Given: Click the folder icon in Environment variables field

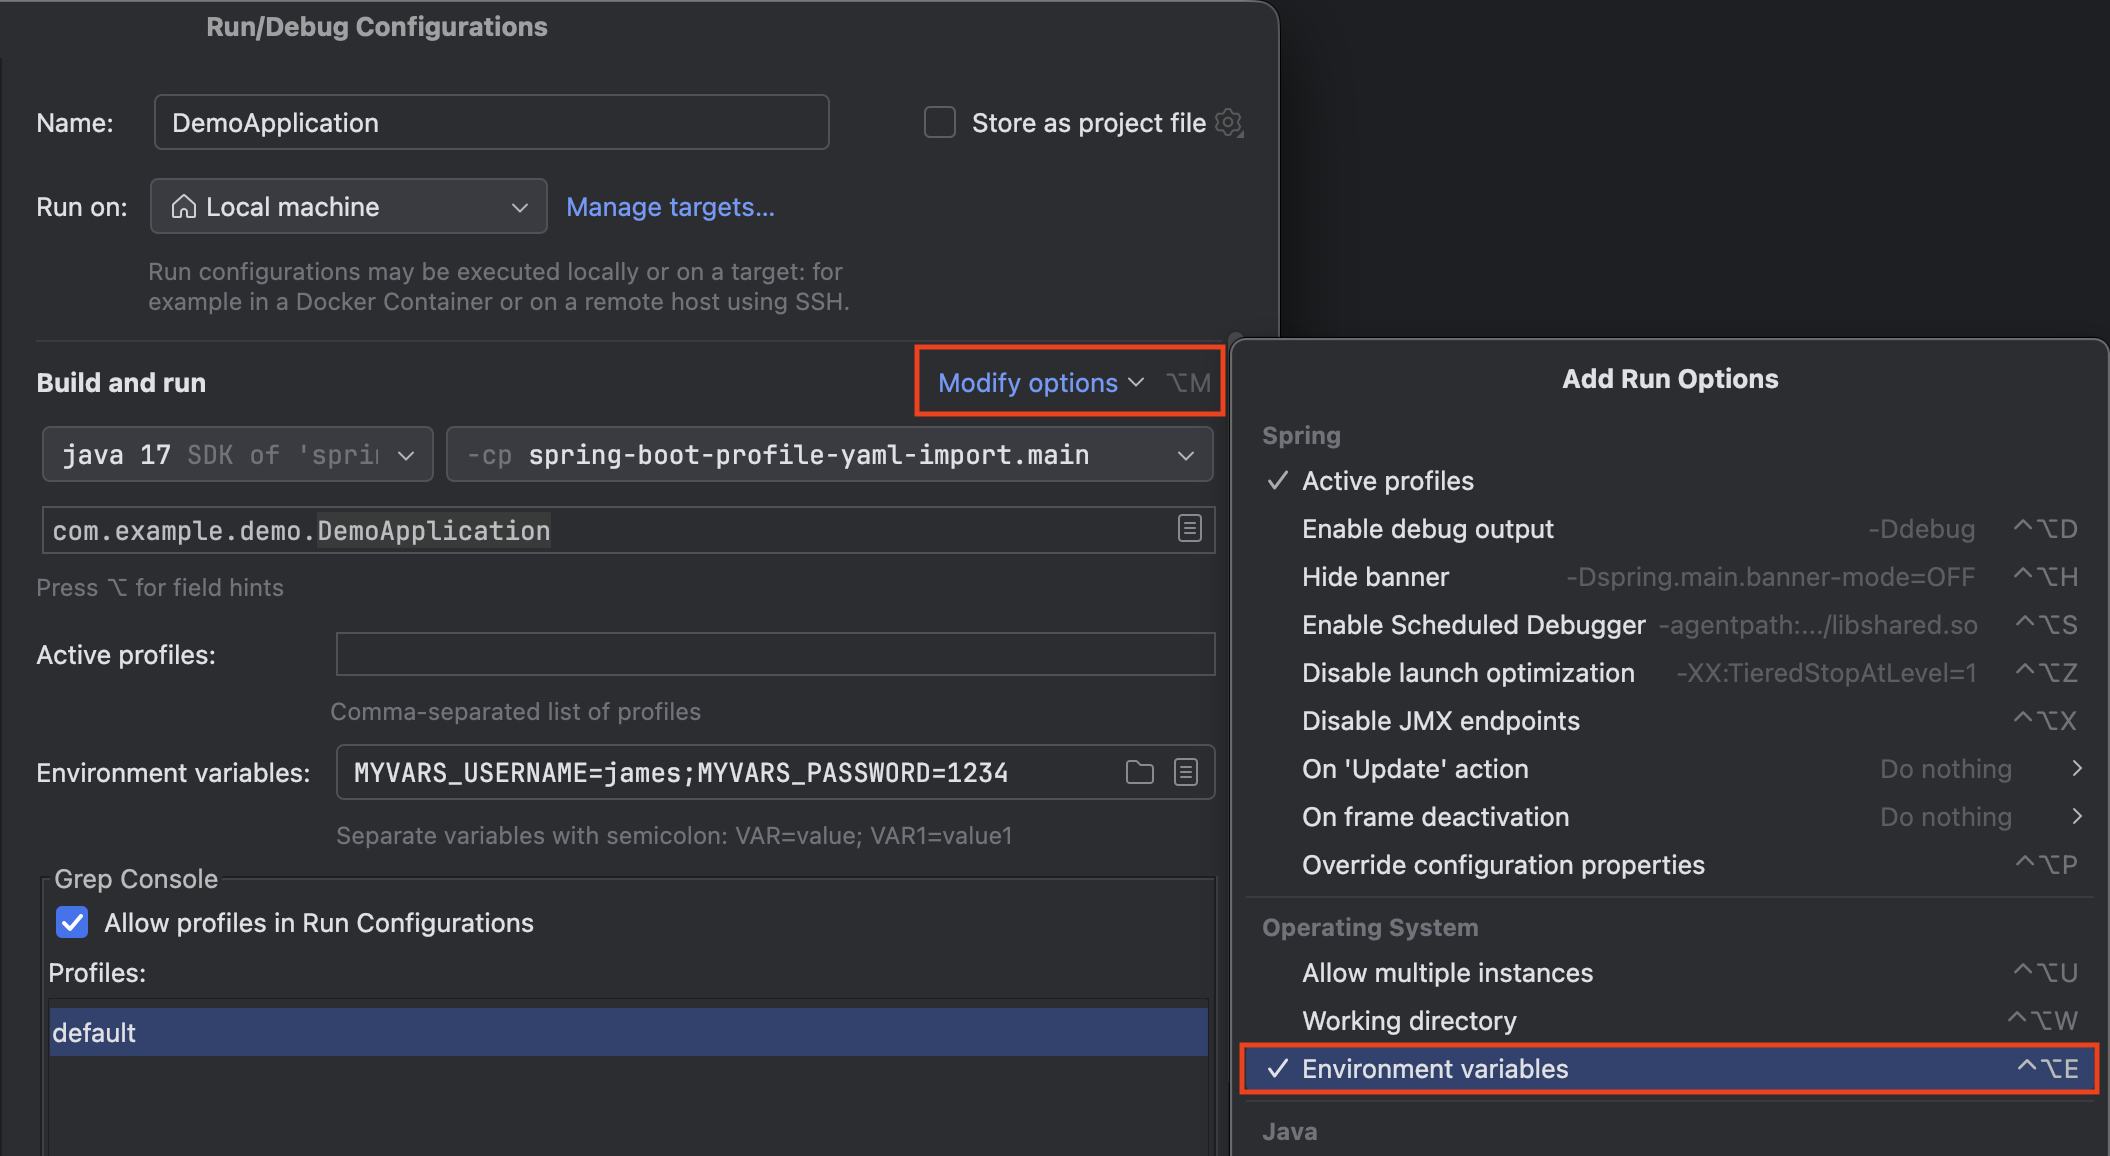Looking at the screenshot, I should (1140, 772).
